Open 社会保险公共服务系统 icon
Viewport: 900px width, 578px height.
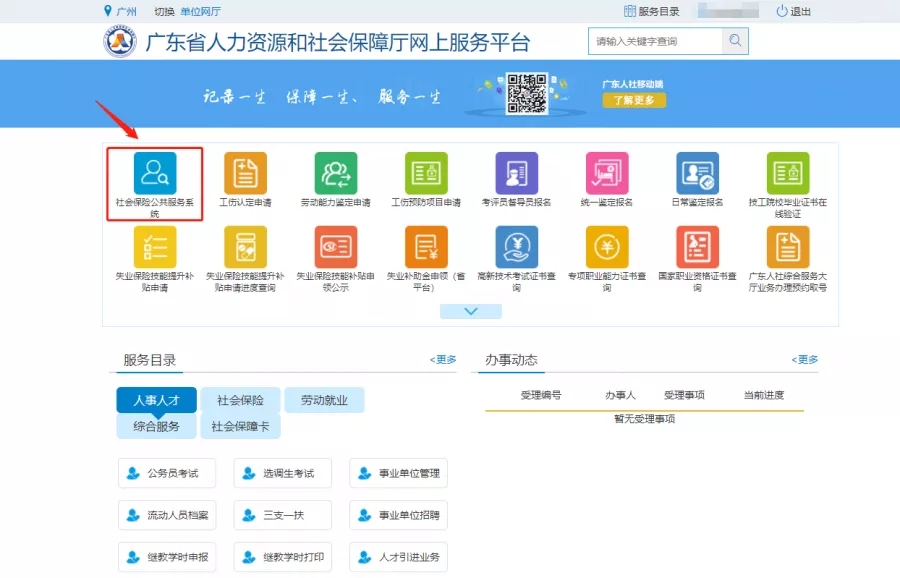(155, 173)
